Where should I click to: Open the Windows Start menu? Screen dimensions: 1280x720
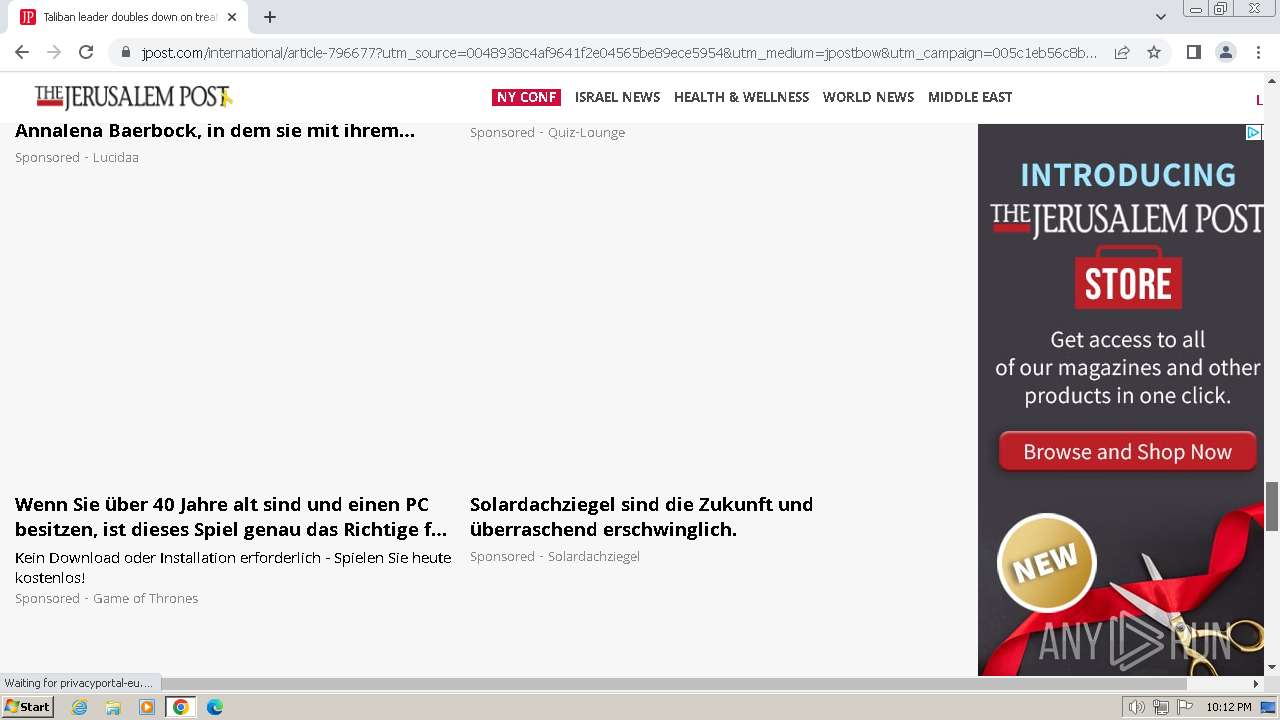[27, 707]
